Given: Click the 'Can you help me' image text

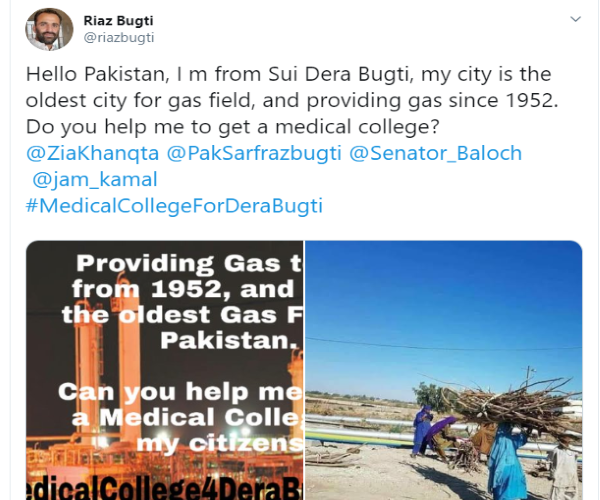Looking at the screenshot, I should 180,392.
